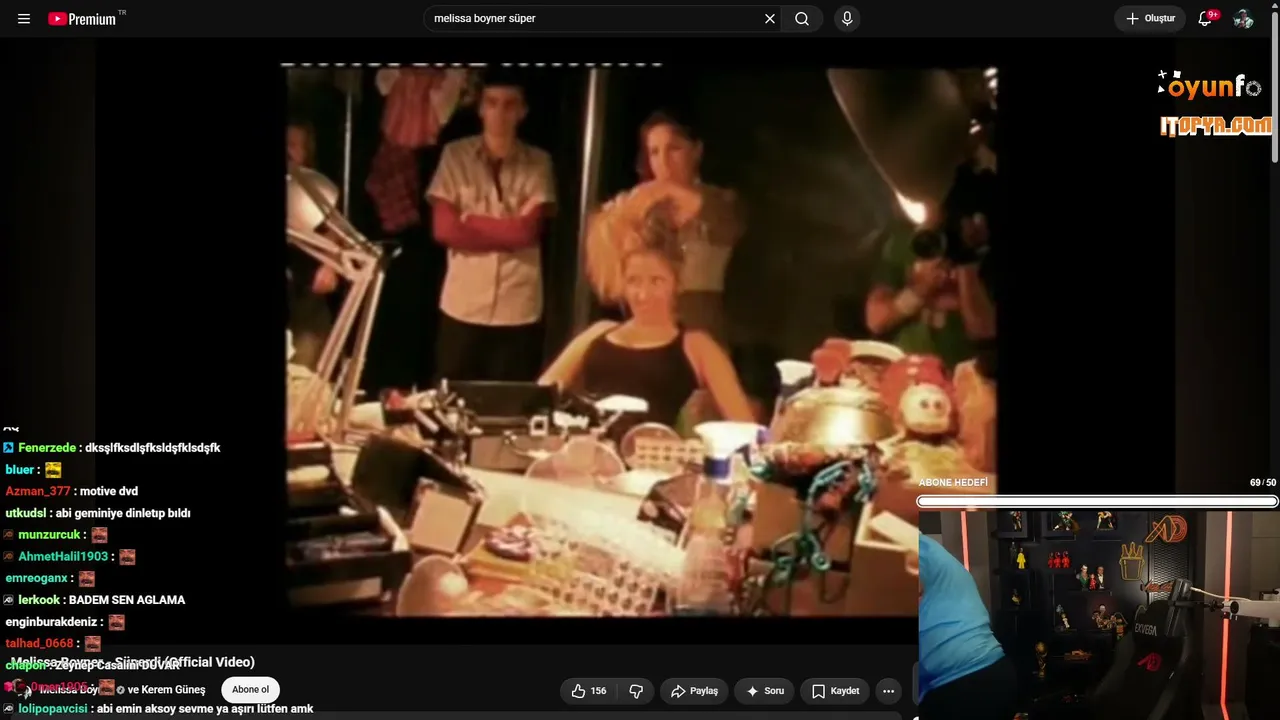Click the badge icon beside Fenerzede
1280x720 pixels.
tap(9, 448)
